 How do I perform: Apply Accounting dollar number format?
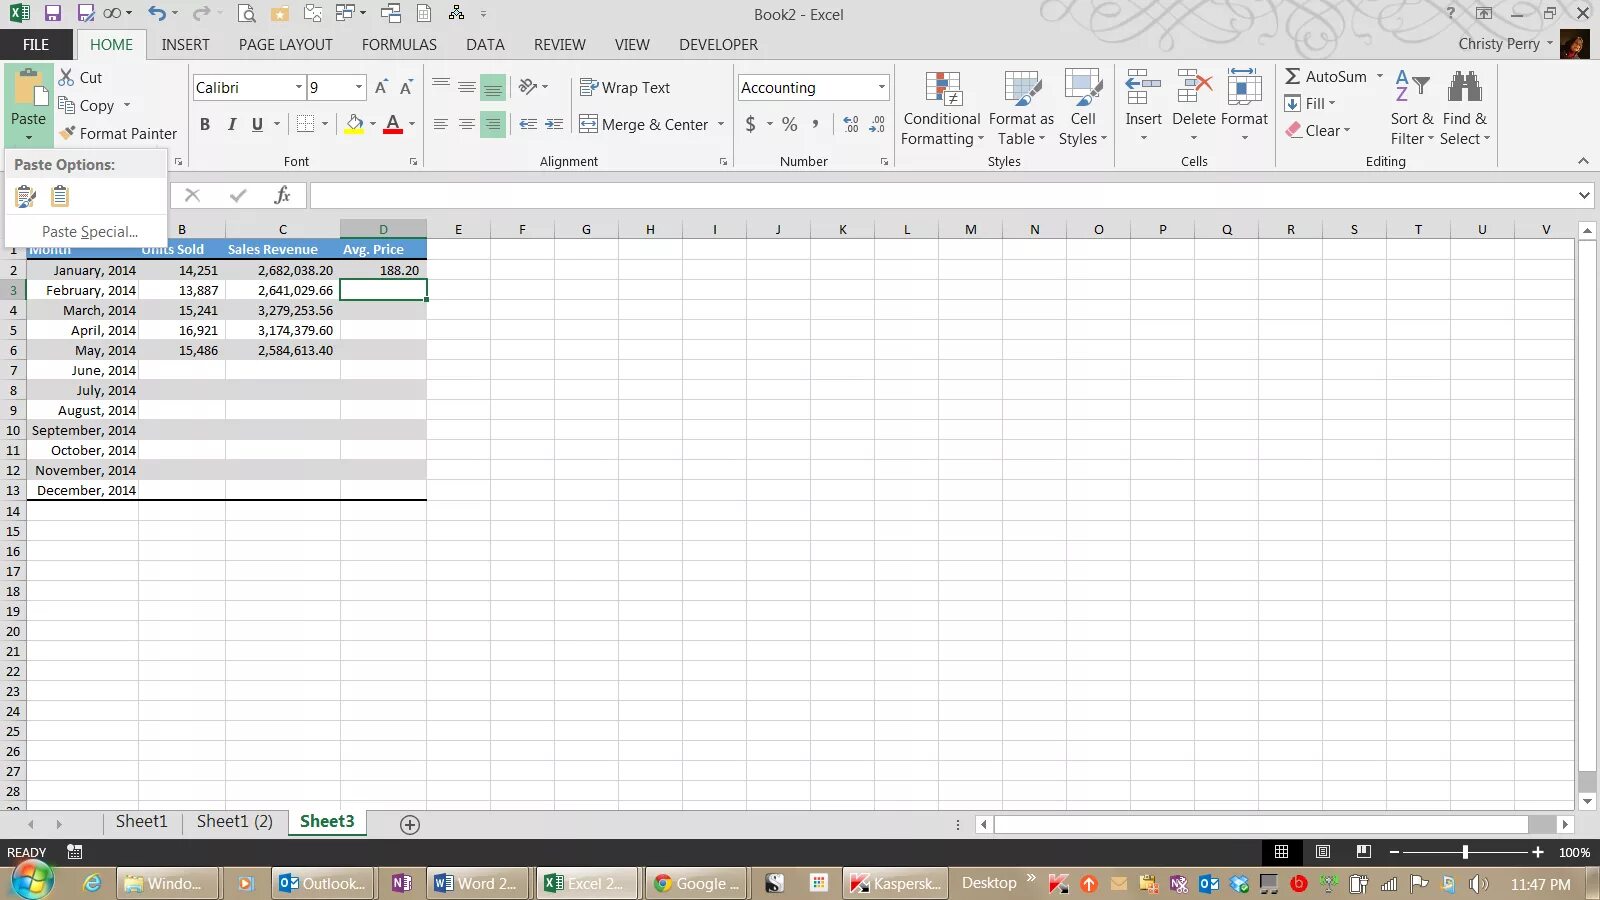click(x=751, y=124)
